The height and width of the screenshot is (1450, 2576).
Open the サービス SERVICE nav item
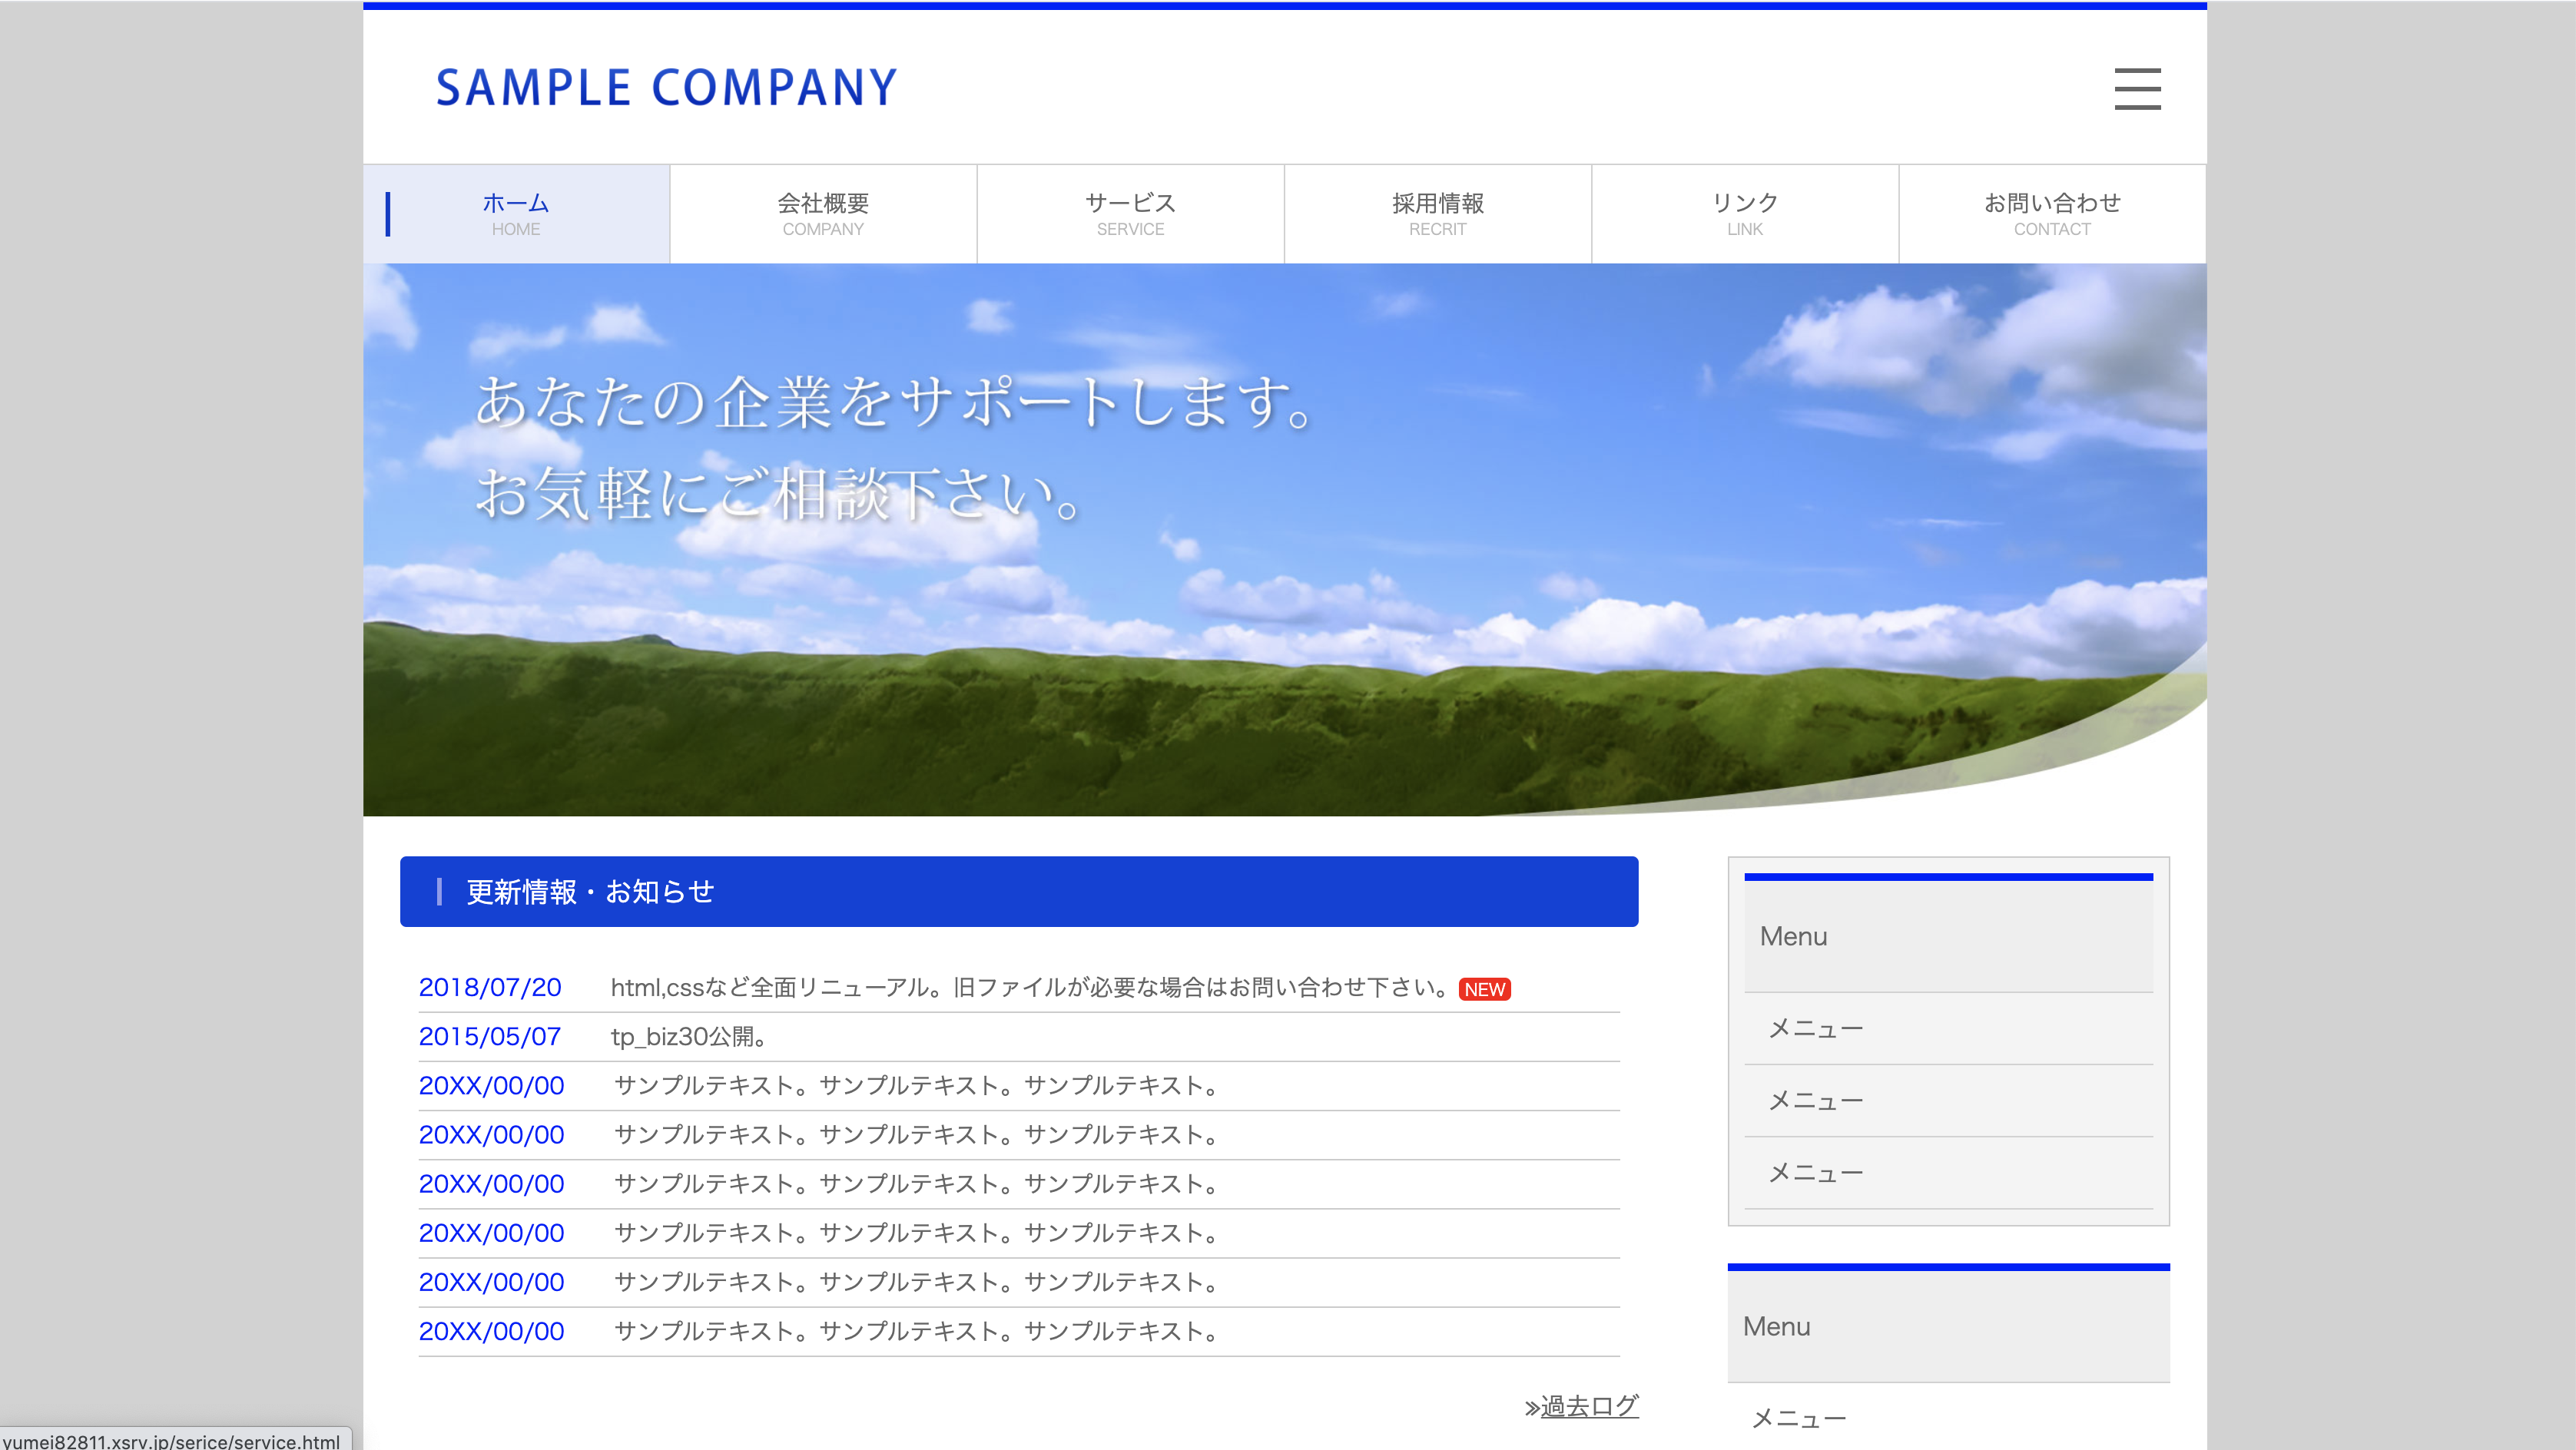1130,214
